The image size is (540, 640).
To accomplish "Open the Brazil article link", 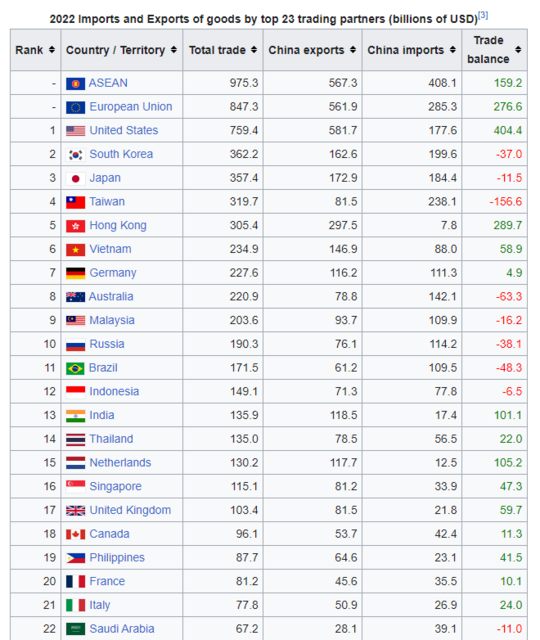I will point(103,367).
